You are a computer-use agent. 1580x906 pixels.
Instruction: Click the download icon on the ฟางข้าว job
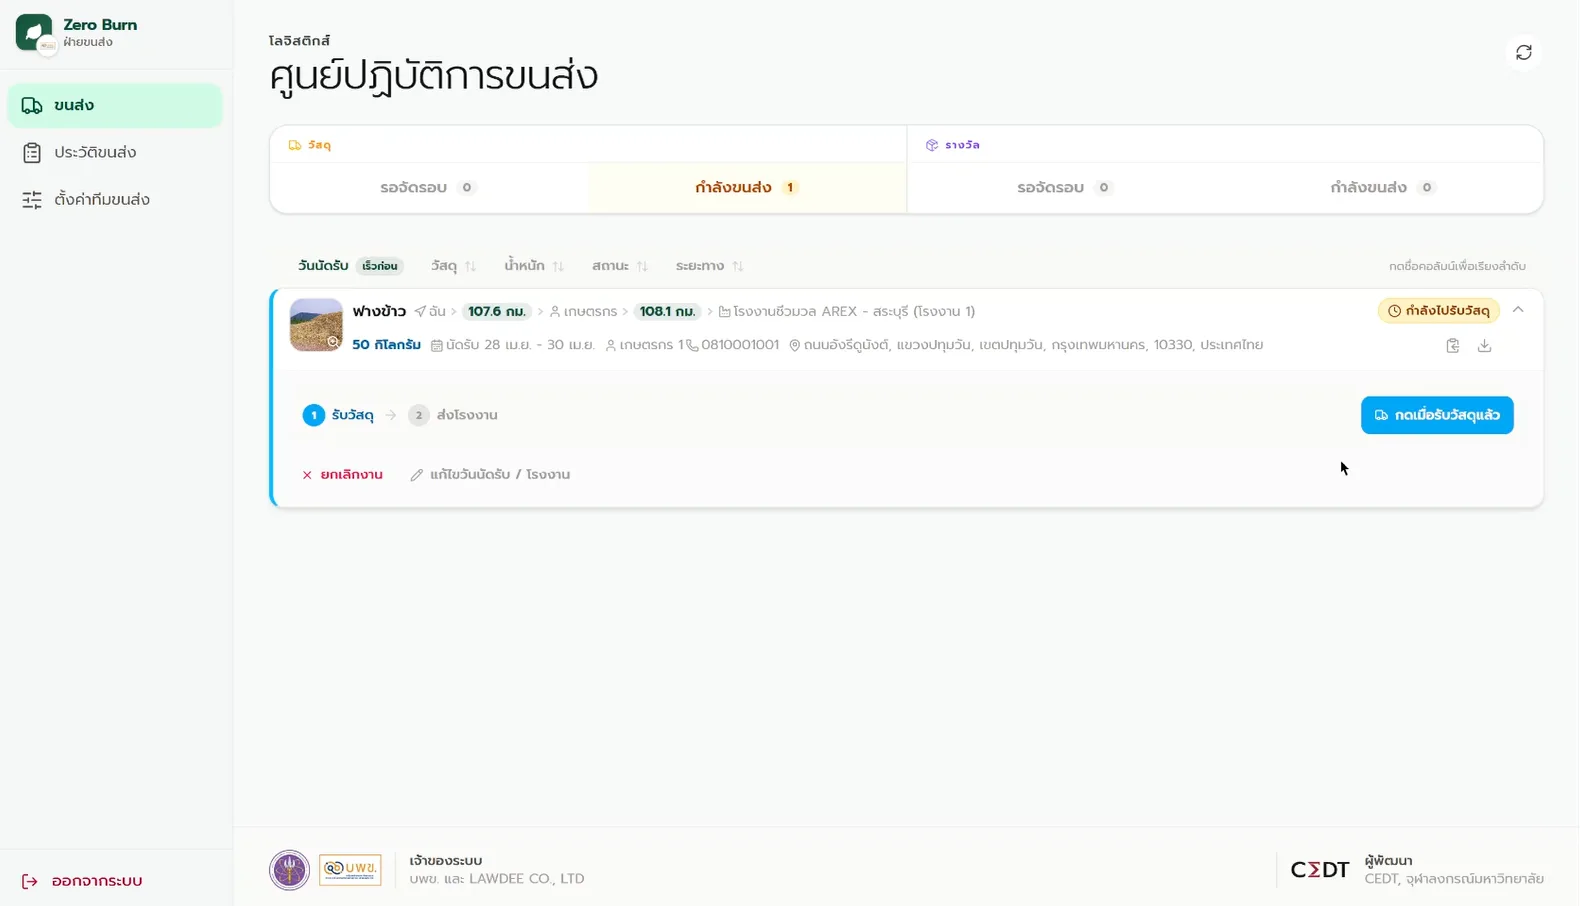[x=1485, y=345]
